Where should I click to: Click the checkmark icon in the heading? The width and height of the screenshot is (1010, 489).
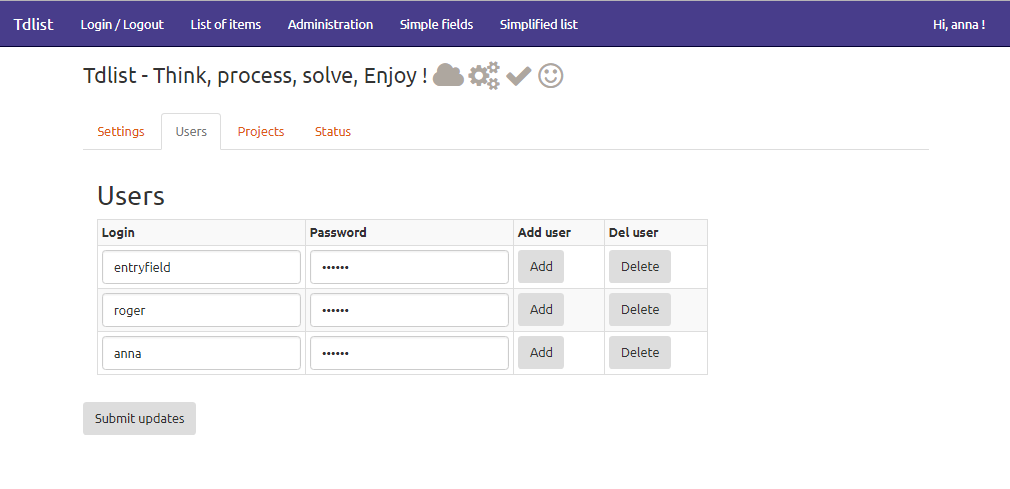(519, 76)
